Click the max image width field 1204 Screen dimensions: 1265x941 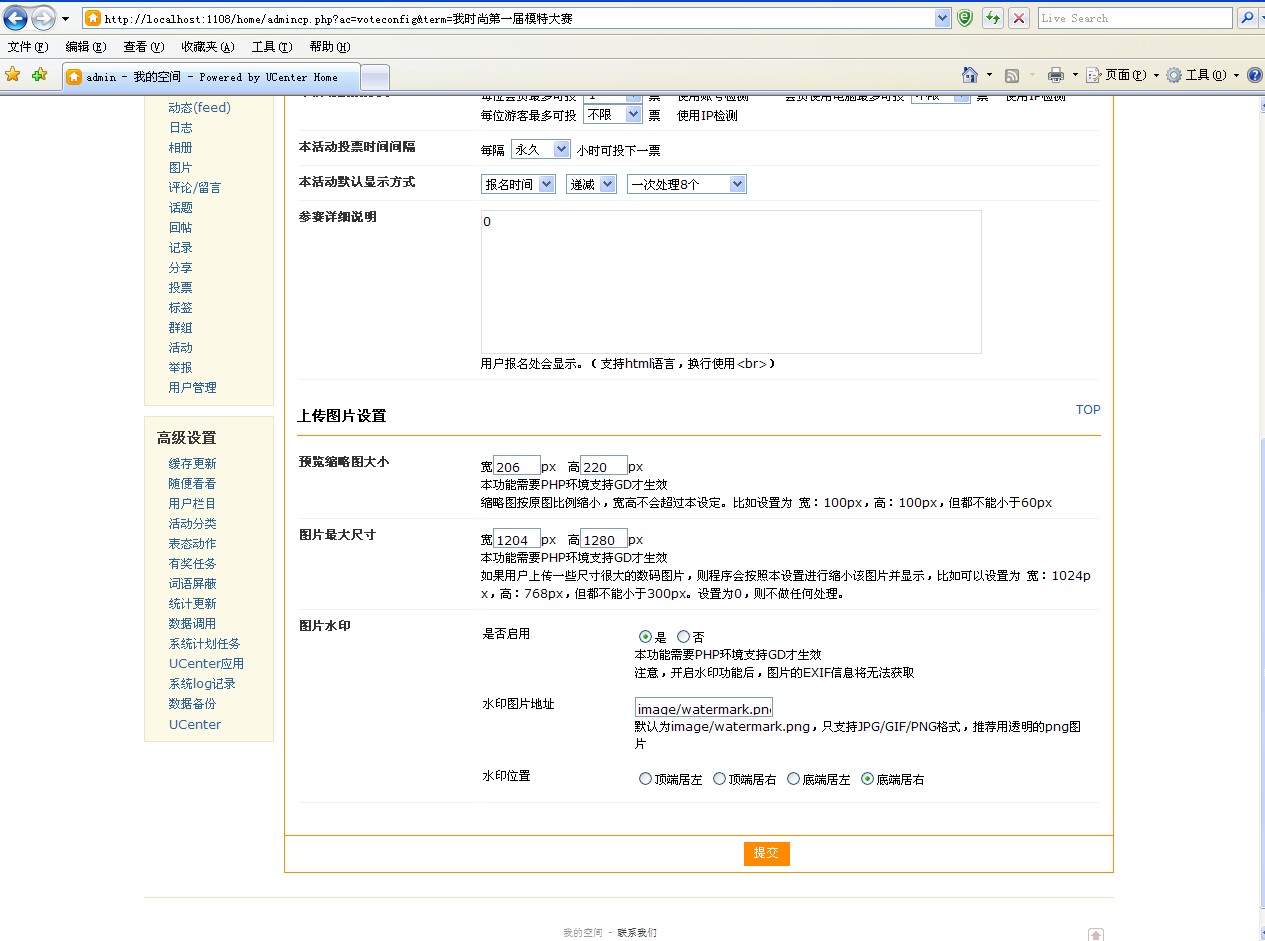(x=517, y=540)
